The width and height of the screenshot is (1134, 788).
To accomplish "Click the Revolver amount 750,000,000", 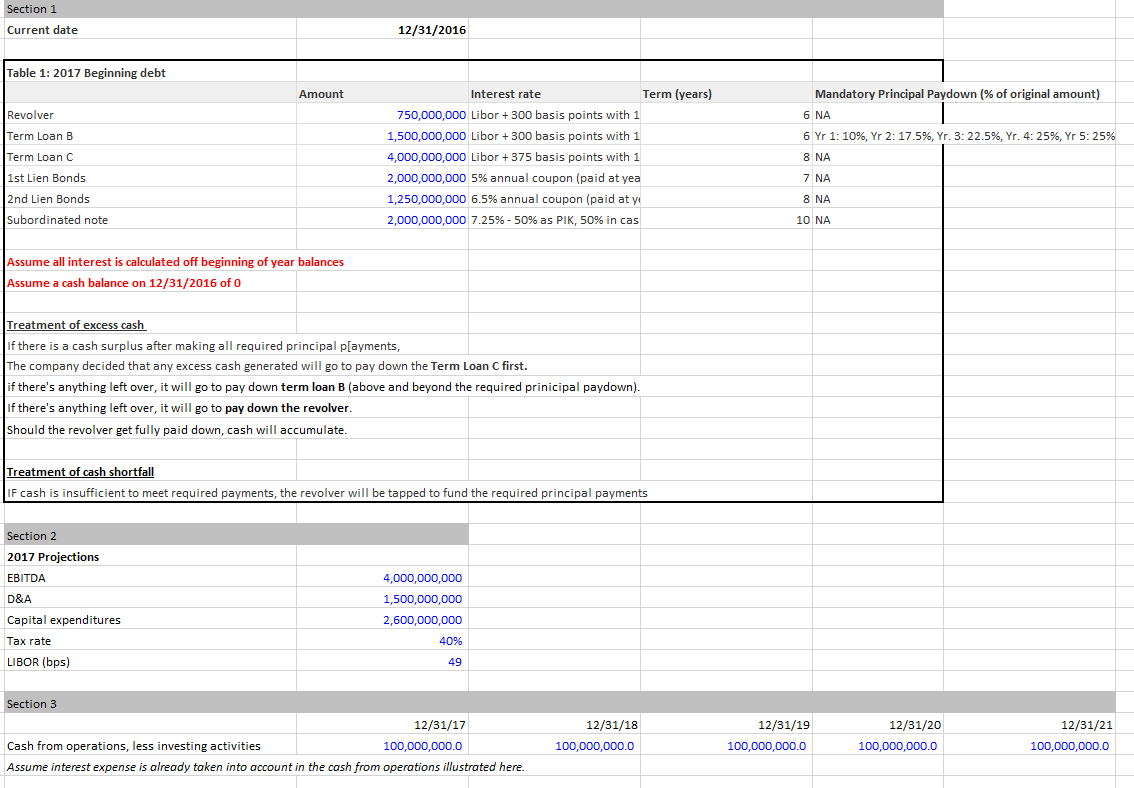I will coord(431,115).
